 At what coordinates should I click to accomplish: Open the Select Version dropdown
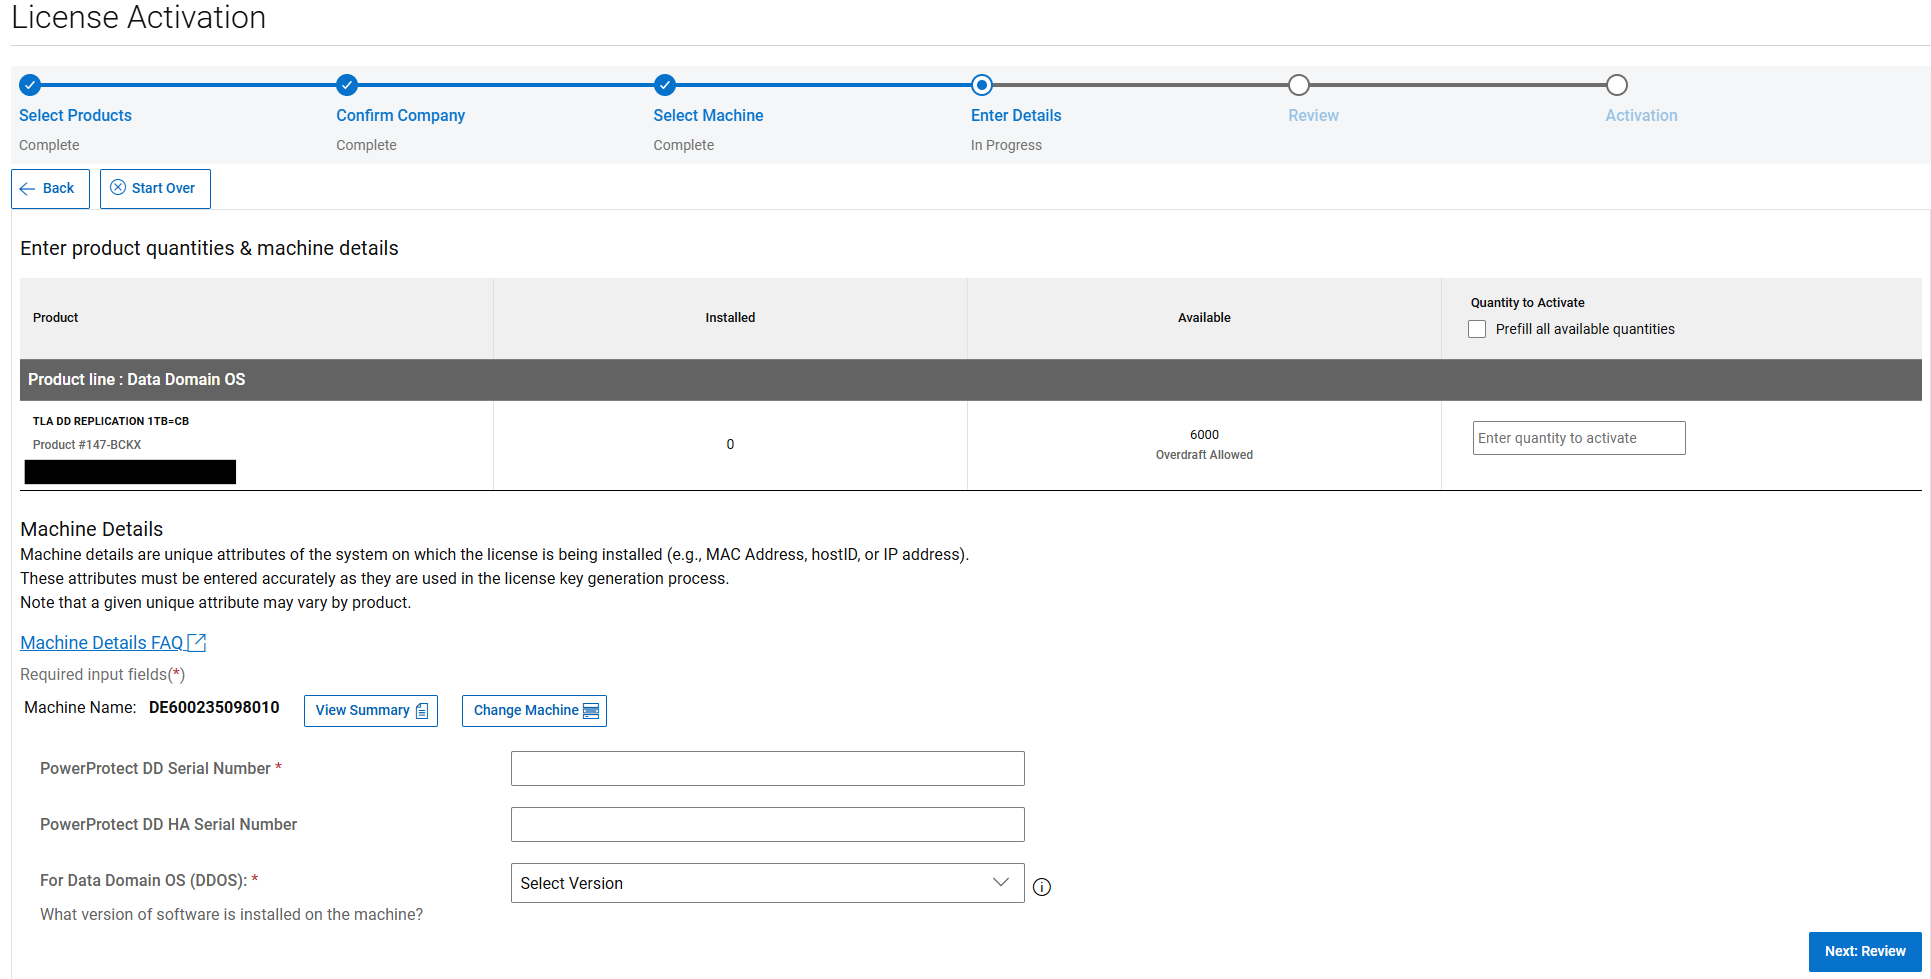(767, 883)
